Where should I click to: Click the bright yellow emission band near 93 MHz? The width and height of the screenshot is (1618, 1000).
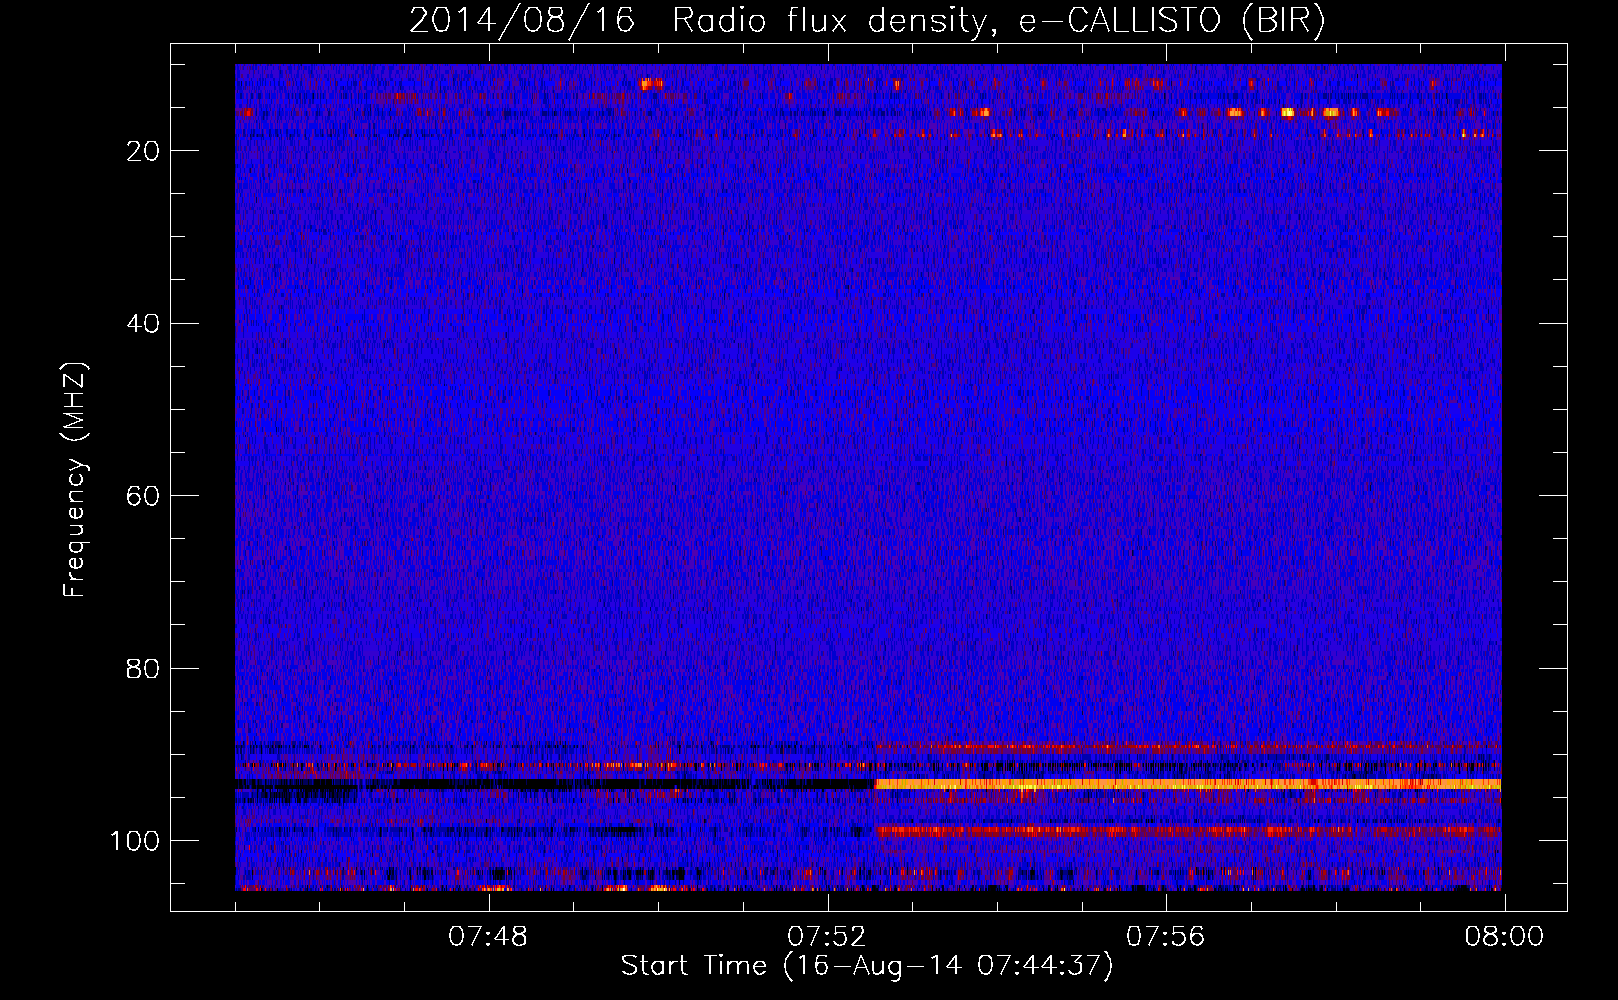coord(1188,784)
